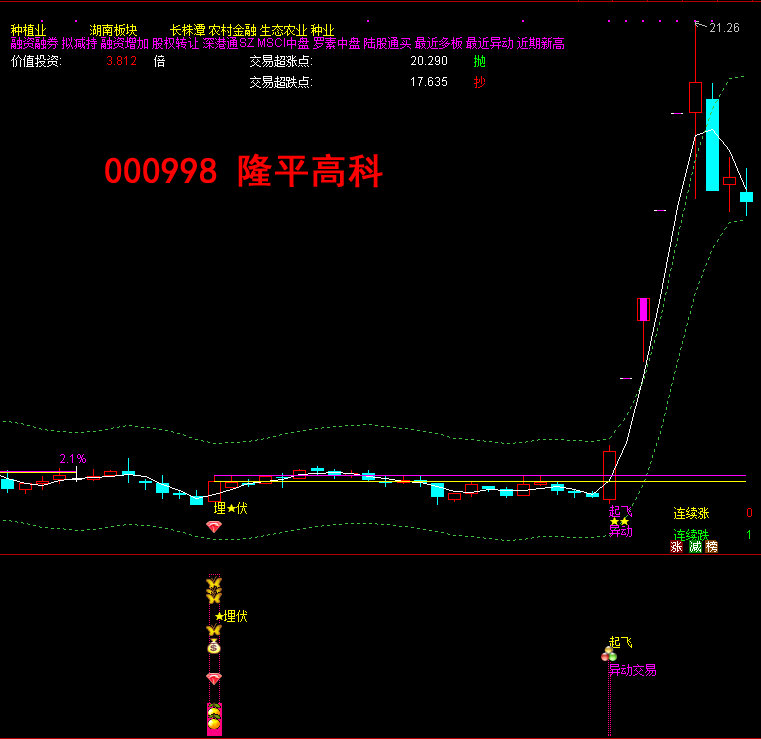Click the 000998 隆平高科 stock title

(x=243, y=173)
